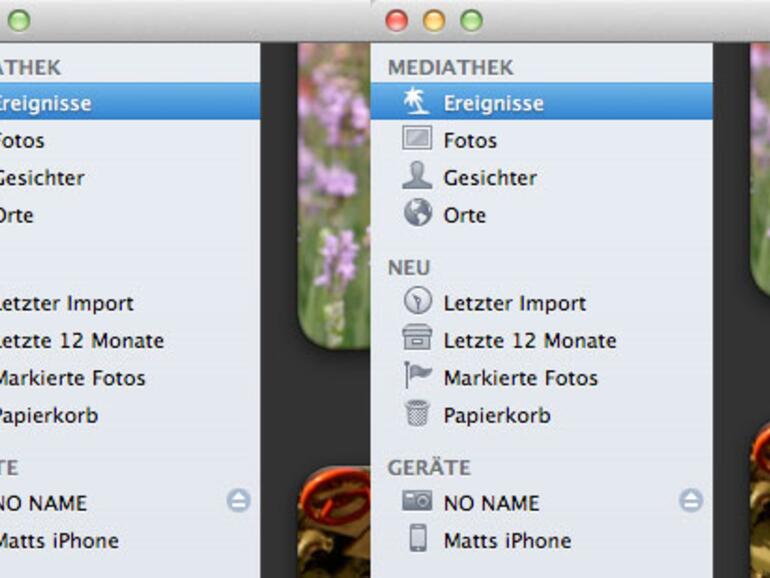The image size is (770, 578).
Task: Zoom the right window with green button
Action: [471, 21]
